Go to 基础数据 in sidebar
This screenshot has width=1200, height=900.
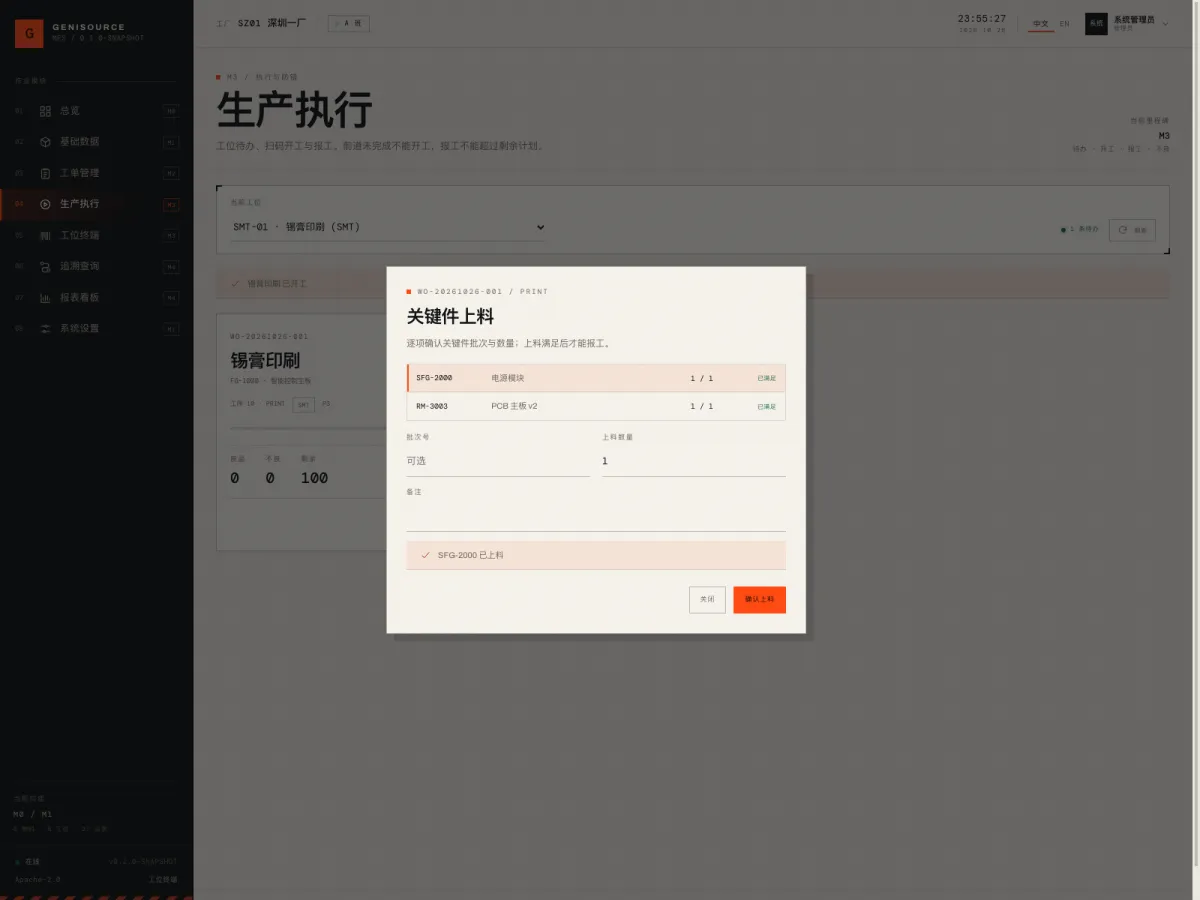(x=97, y=142)
